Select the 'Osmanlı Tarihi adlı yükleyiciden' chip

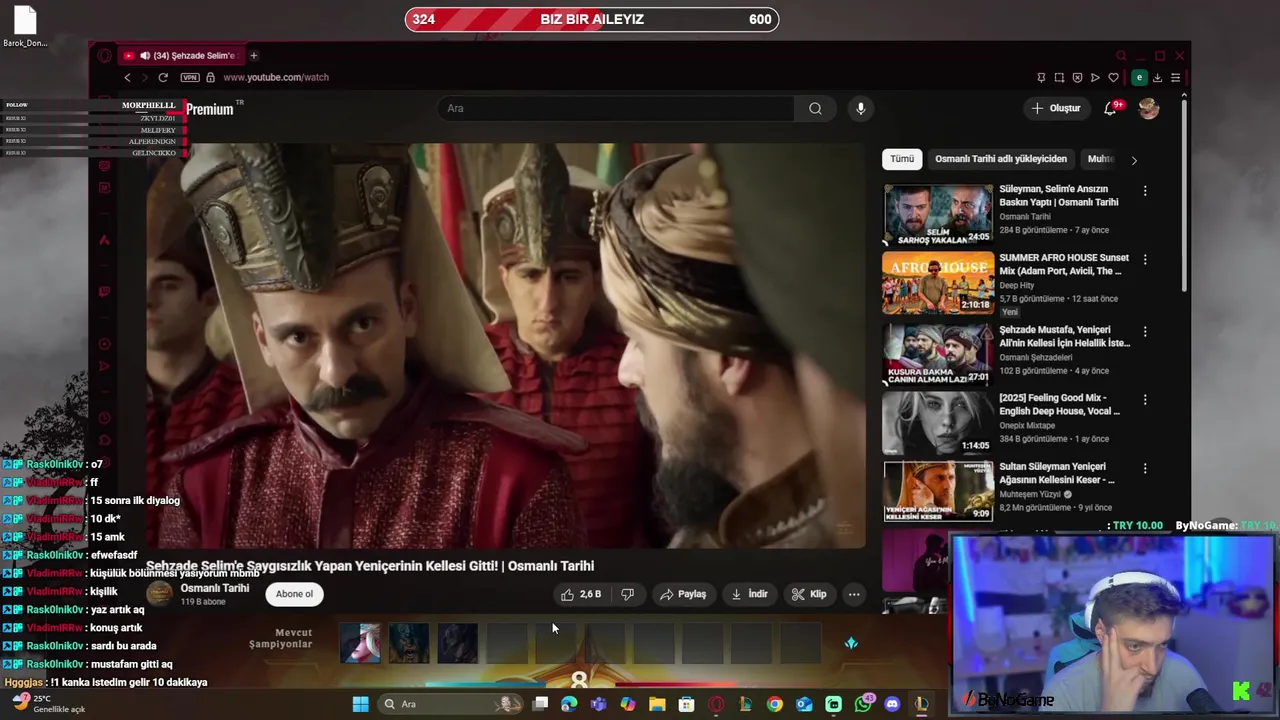coord(1001,159)
